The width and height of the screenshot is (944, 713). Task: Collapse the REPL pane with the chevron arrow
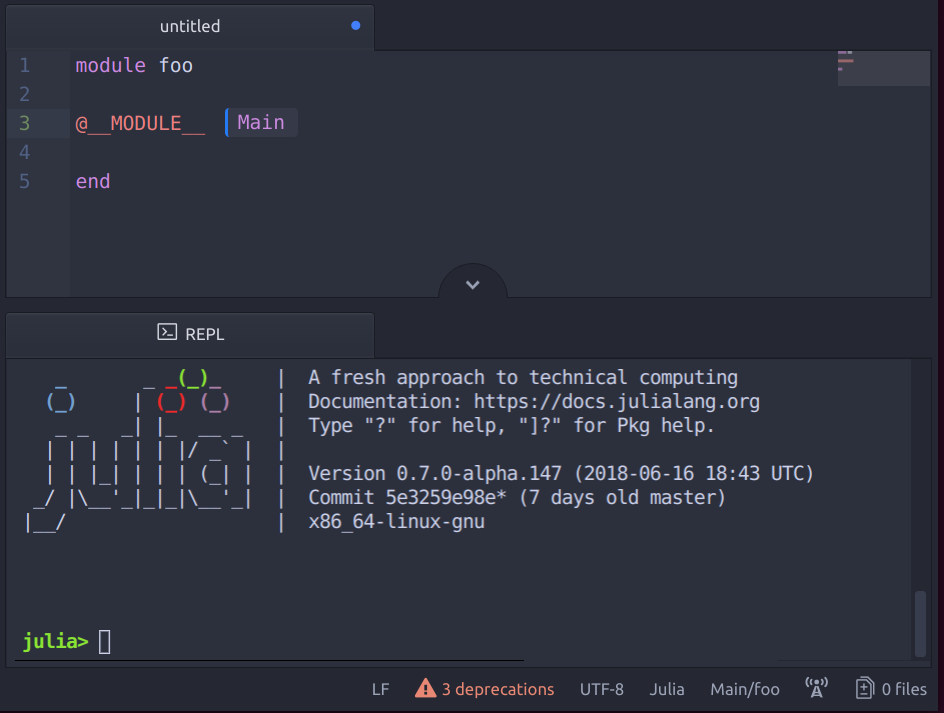pos(471,284)
